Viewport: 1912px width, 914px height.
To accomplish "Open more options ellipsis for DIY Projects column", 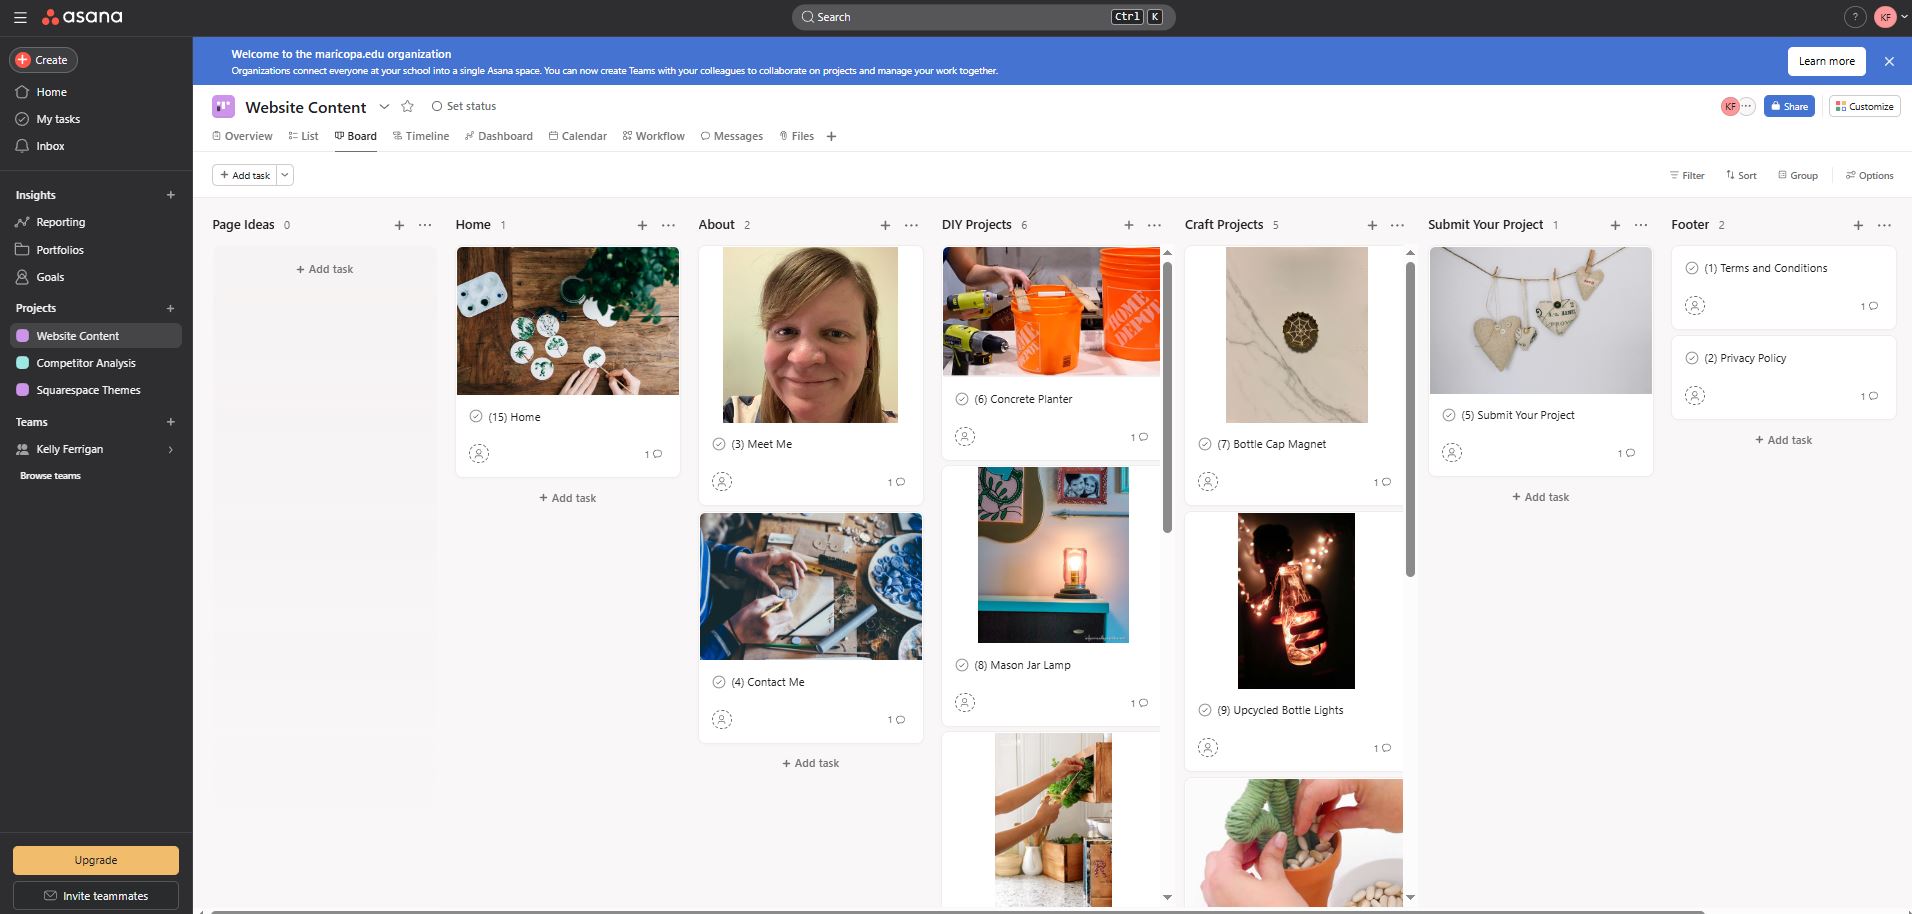I will pos(1154,225).
